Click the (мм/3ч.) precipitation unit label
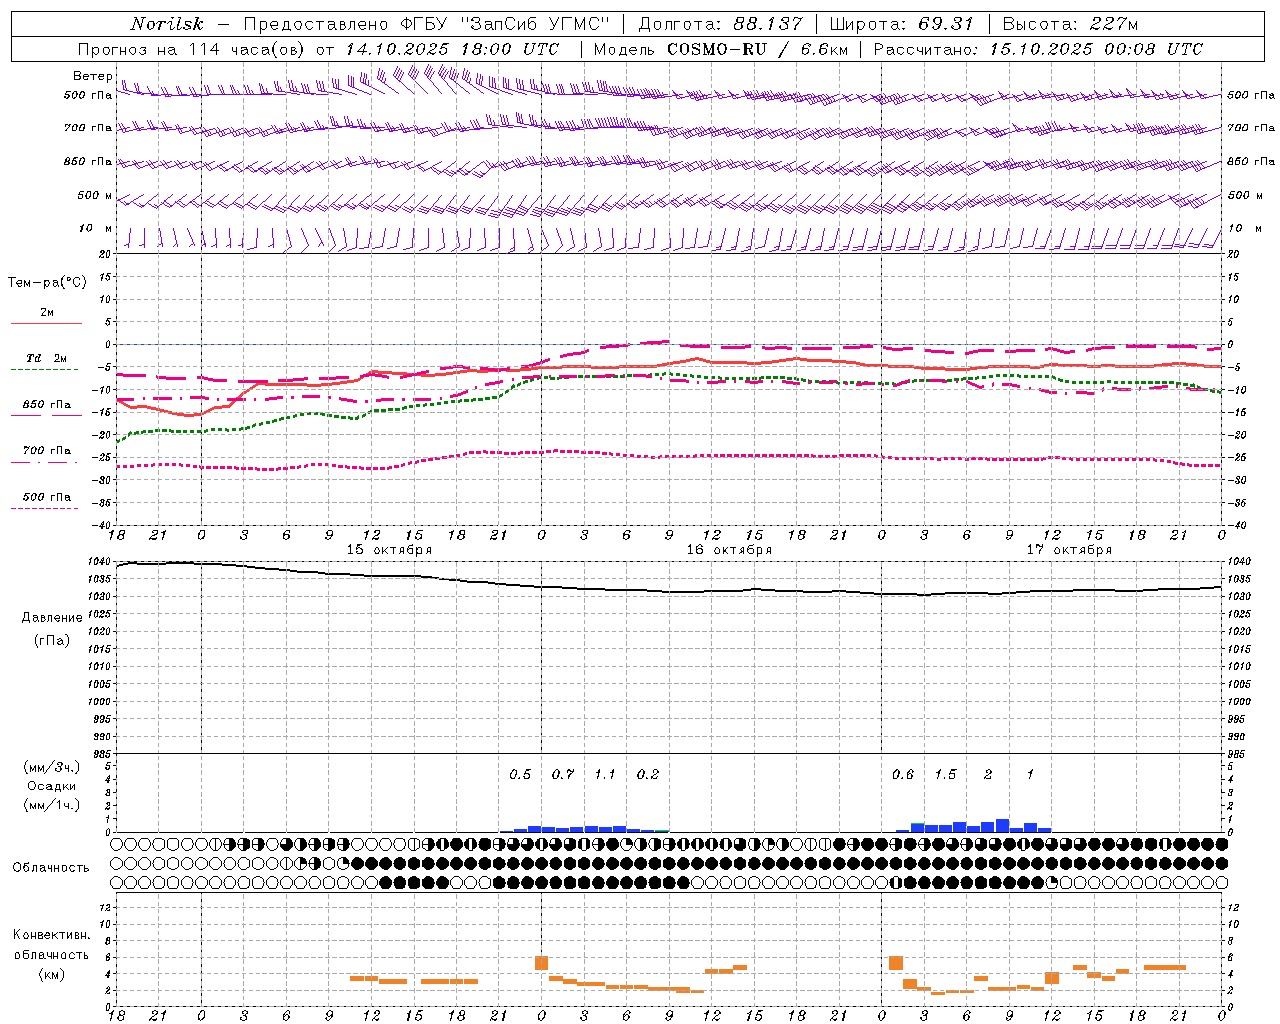 click(52, 767)
